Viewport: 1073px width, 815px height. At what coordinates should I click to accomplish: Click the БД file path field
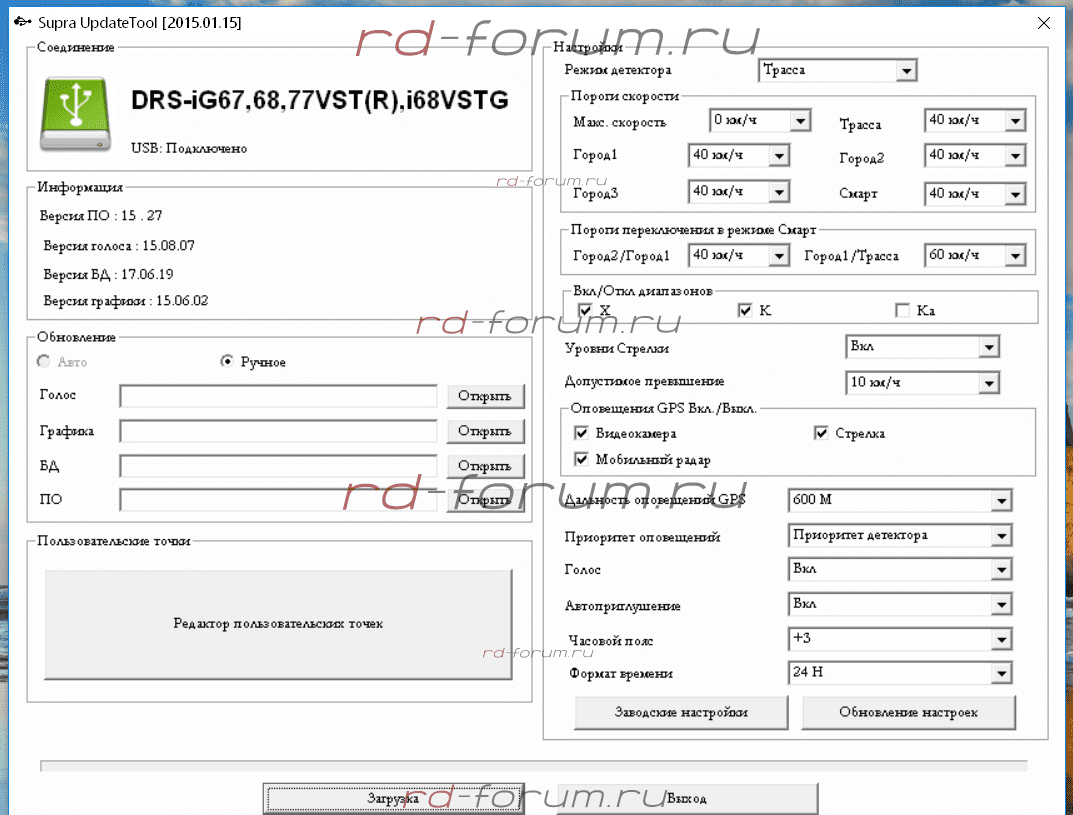pos(278,466)
